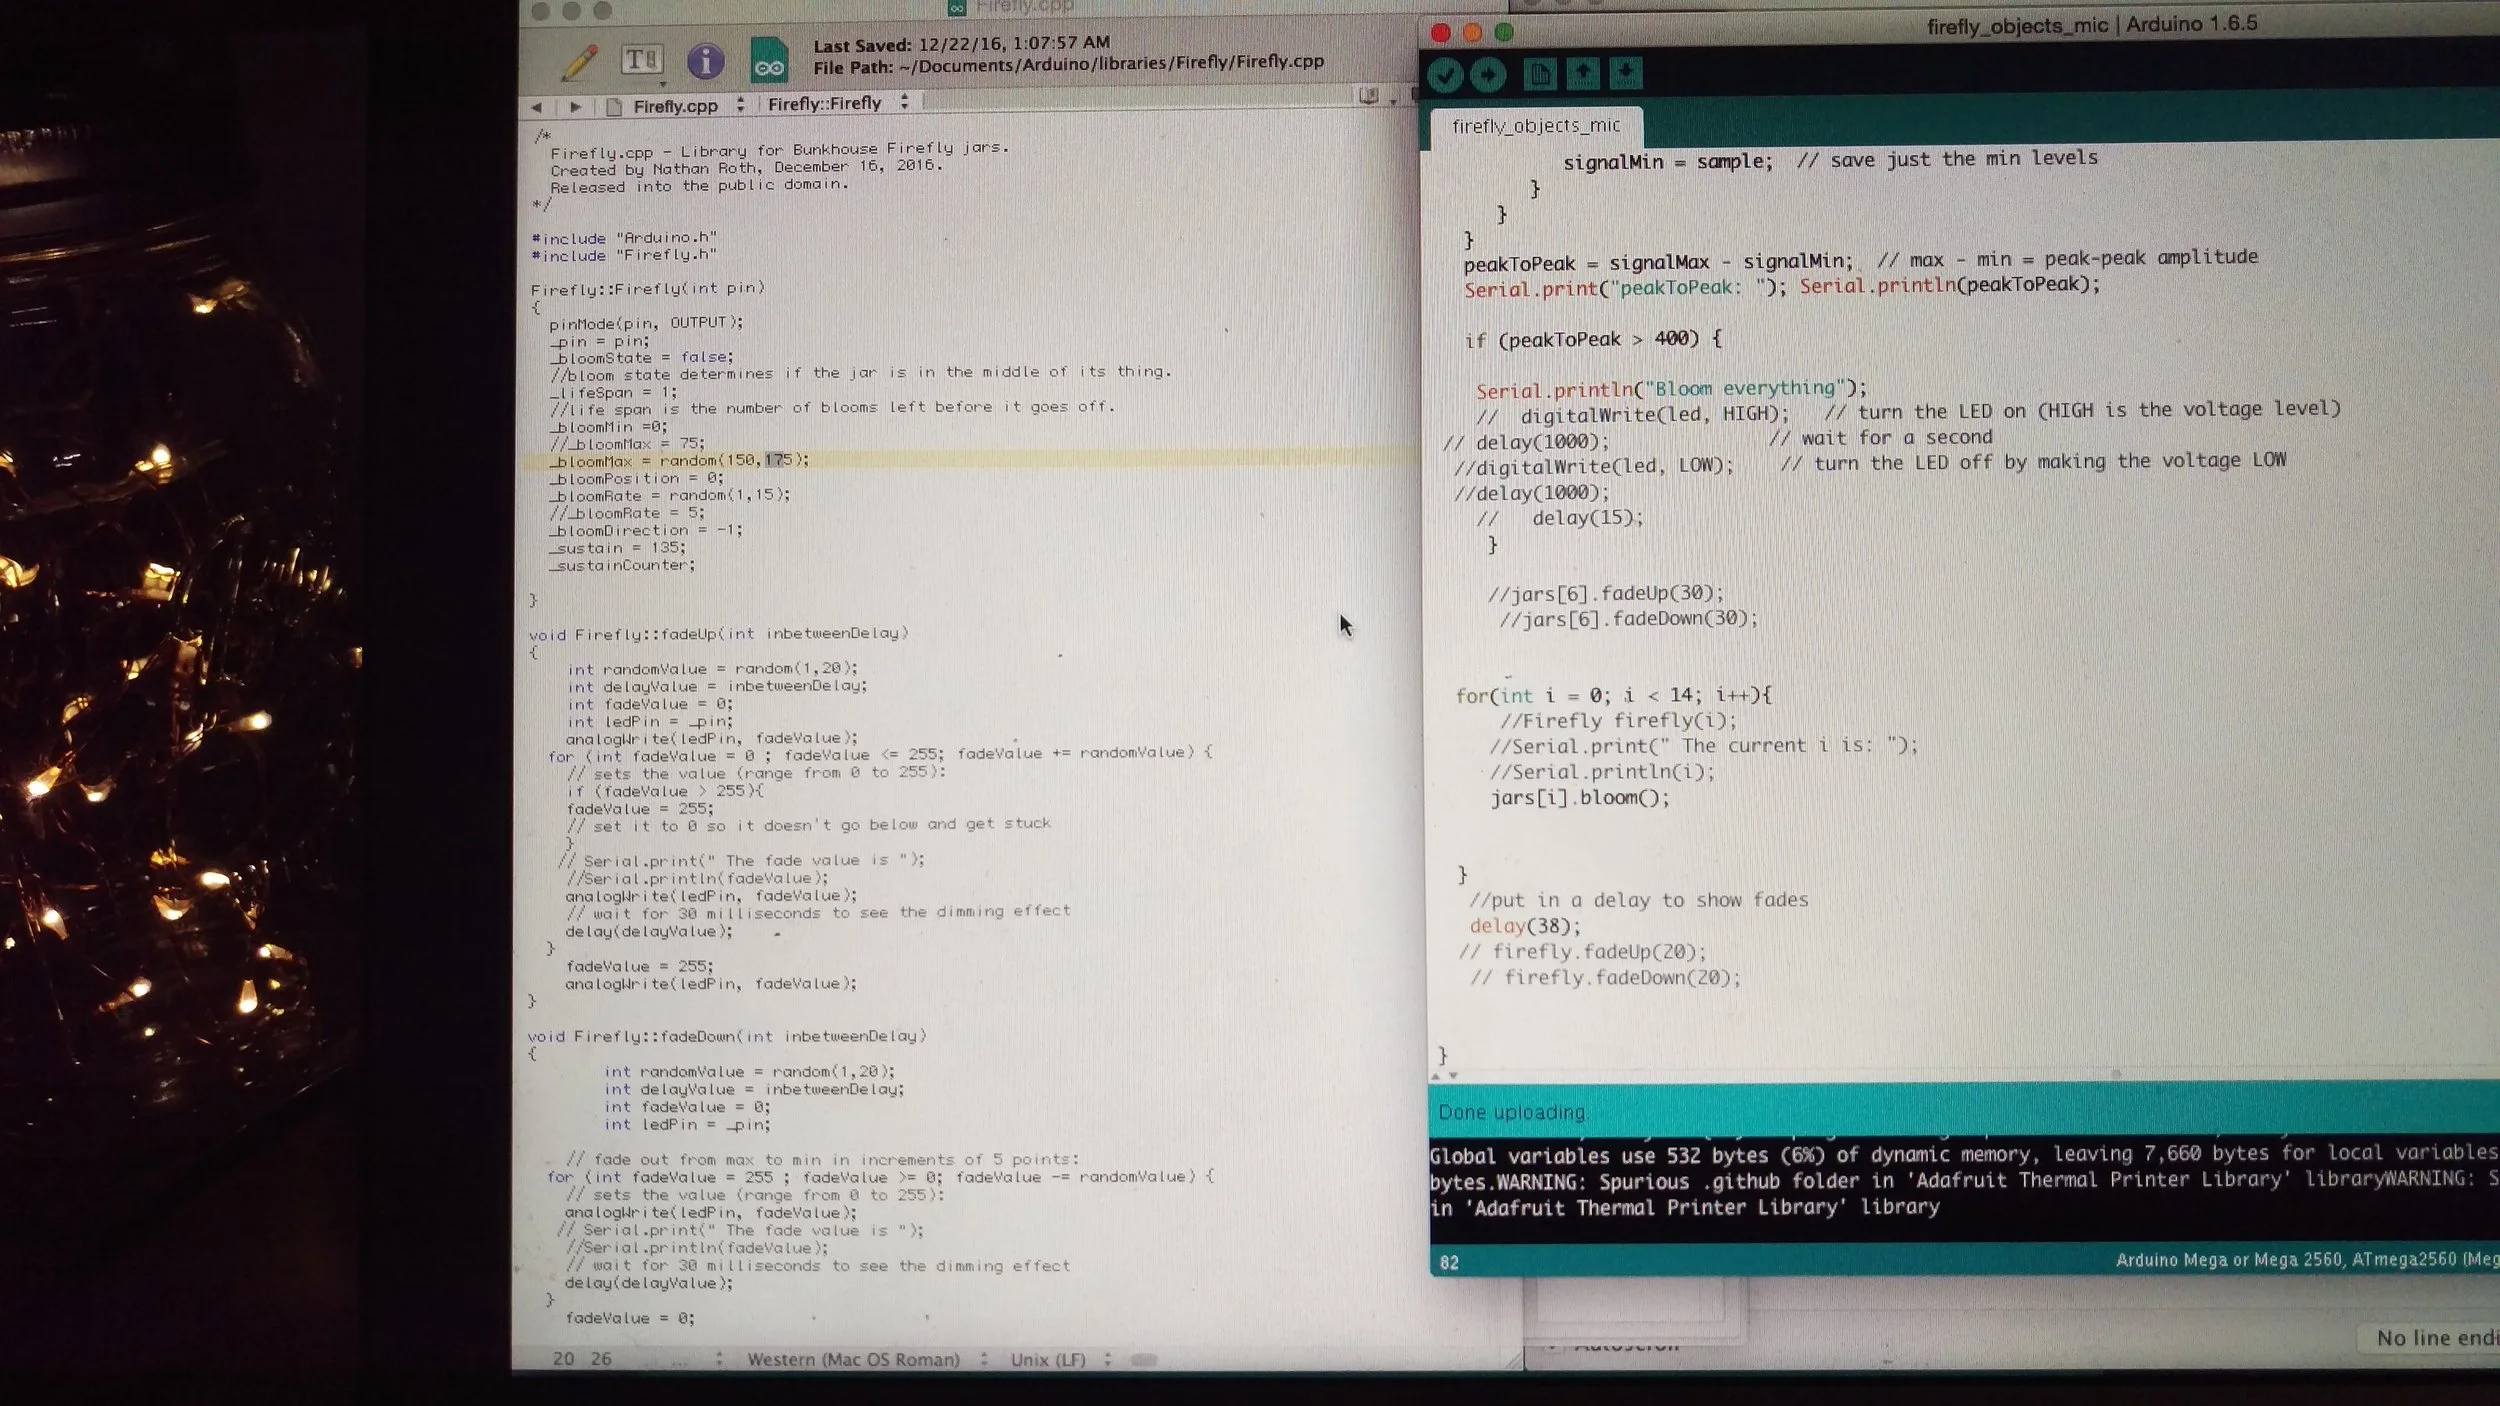Click the Arduino window's orange minimize button
The width and height of the screenshot is (2500, 1406).
pos(1472,33)
